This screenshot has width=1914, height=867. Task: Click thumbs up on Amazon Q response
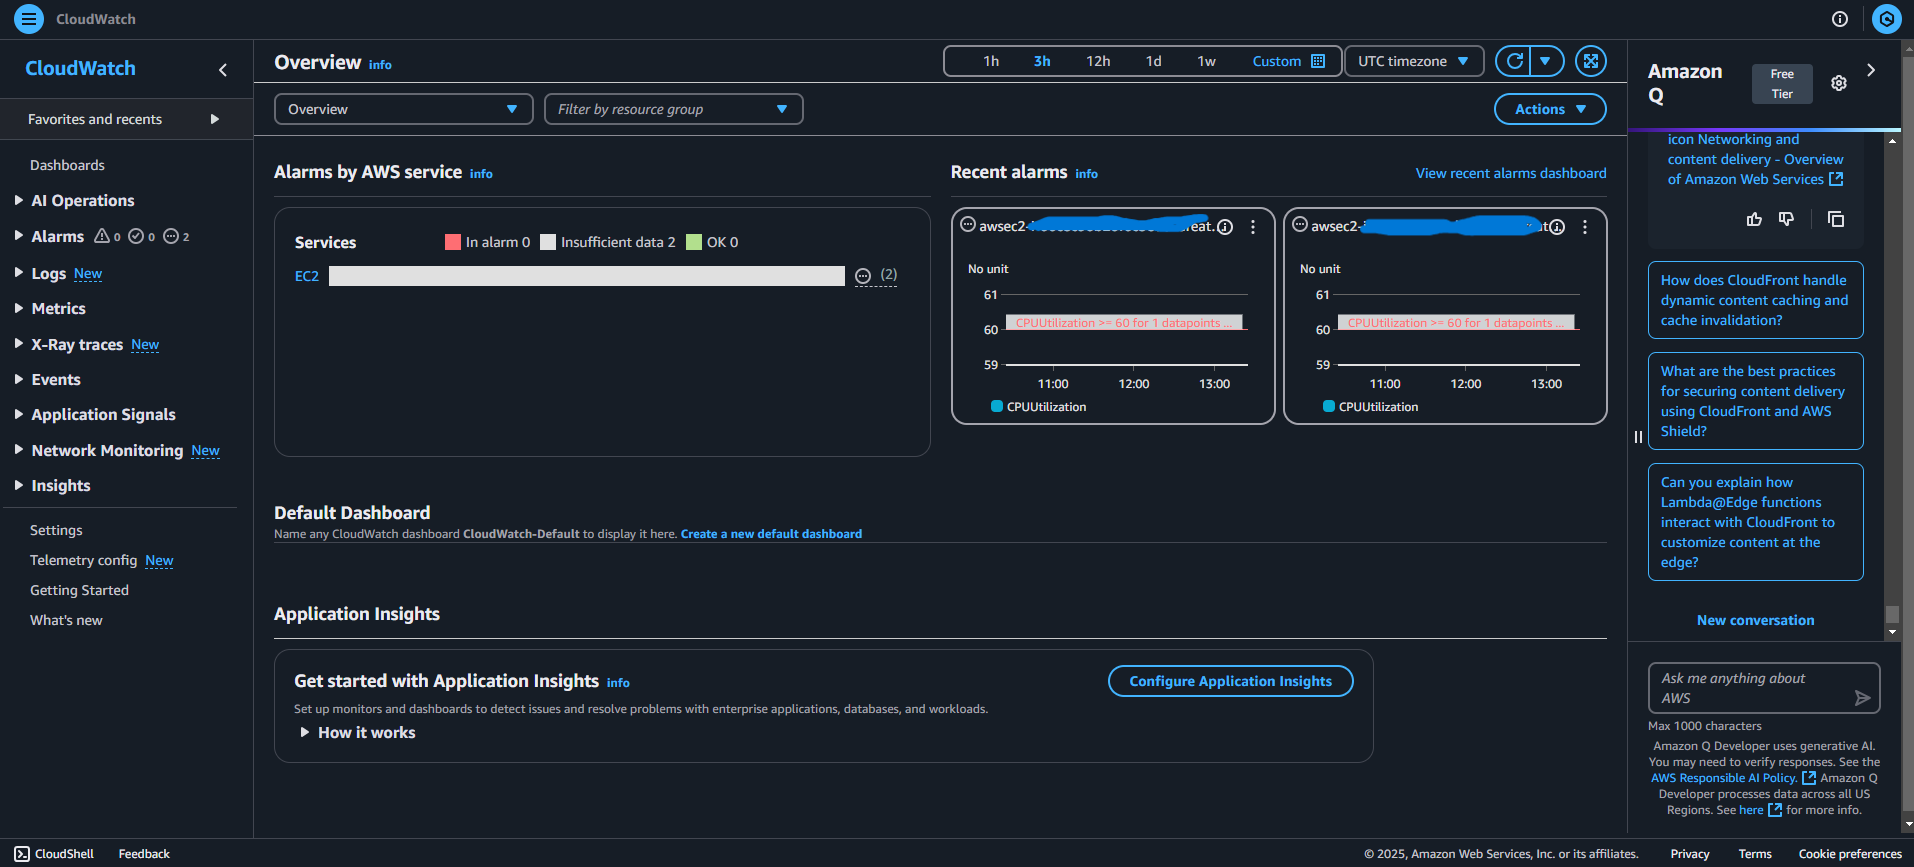[x=1754, y=219]
